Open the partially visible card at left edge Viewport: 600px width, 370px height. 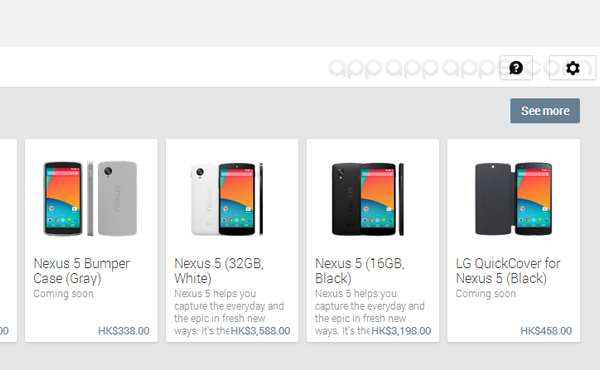coord(8,240)
